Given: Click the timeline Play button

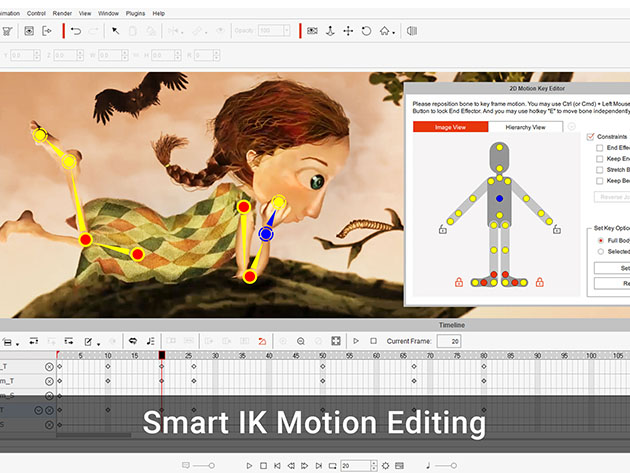Looking at the screenshot, I should (x=356, y=341).
